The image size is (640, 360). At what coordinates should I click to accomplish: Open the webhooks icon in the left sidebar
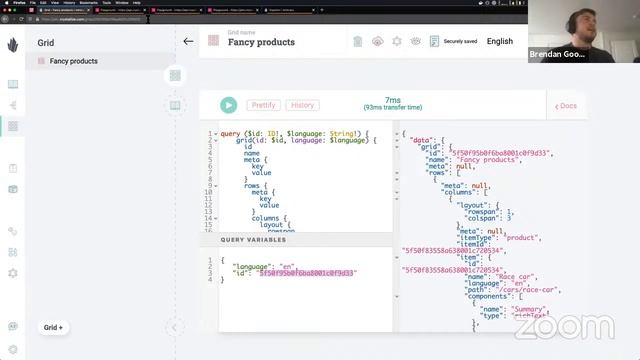[x=13, y=231]
